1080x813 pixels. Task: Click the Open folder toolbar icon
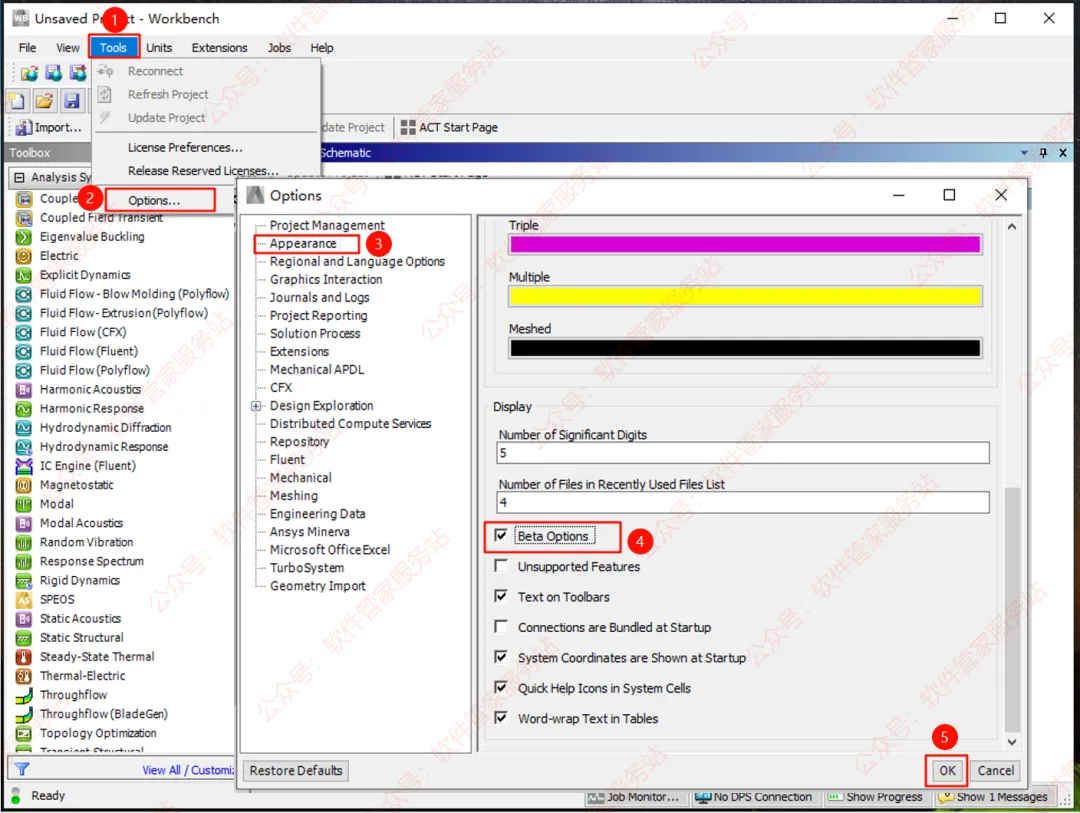pos(44,101)
